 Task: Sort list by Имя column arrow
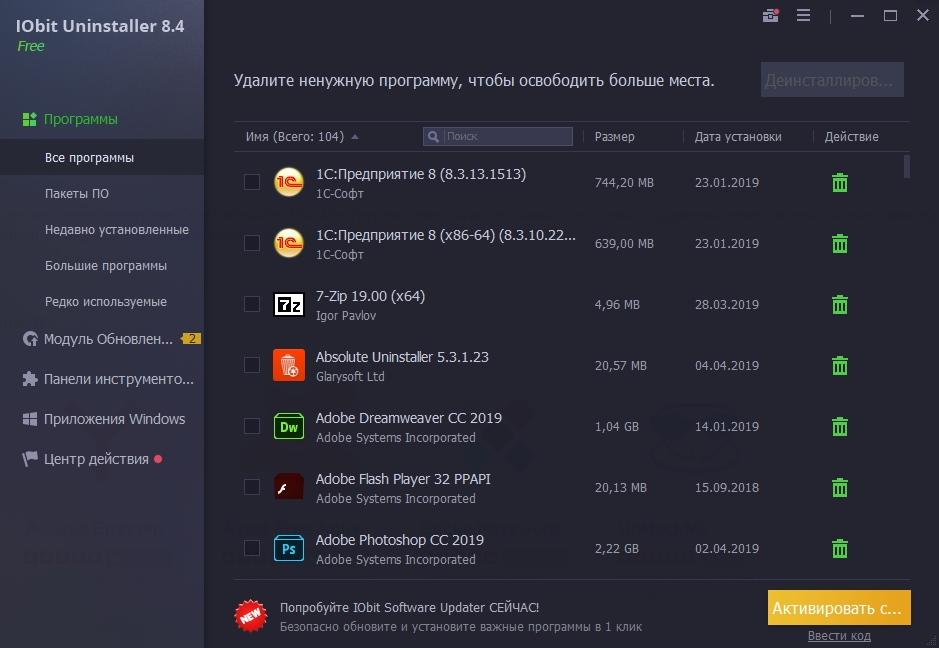click(355, 137)
